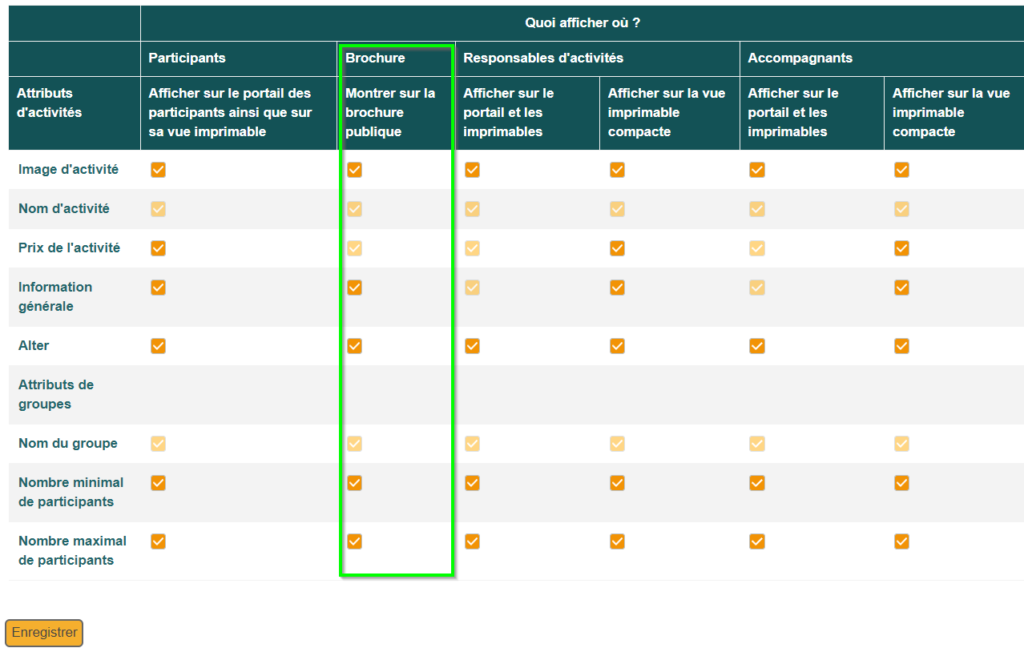Click Information générale for Accompagnants portal
The height and width of the screenshot is (652, 1024).
click(757, 287)
